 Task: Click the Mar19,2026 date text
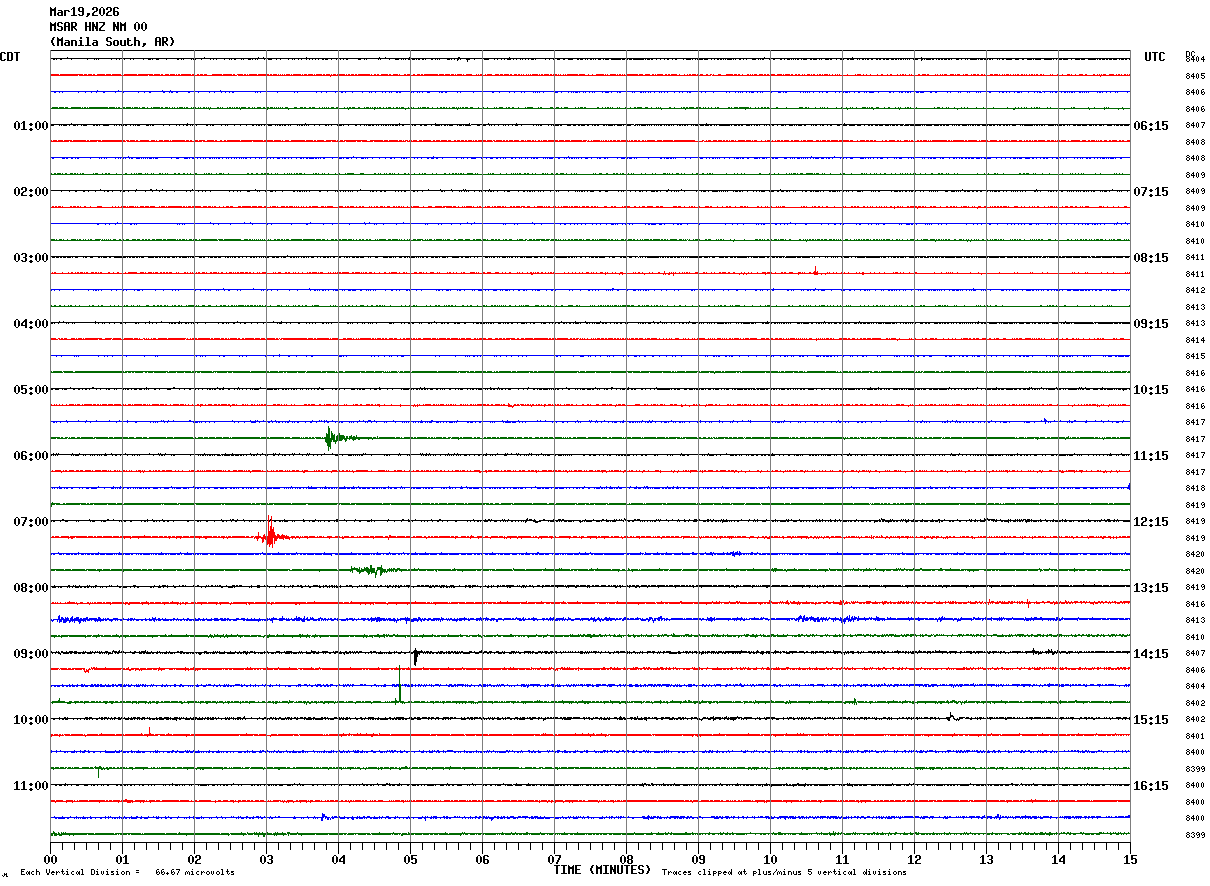tap(84, 12)
